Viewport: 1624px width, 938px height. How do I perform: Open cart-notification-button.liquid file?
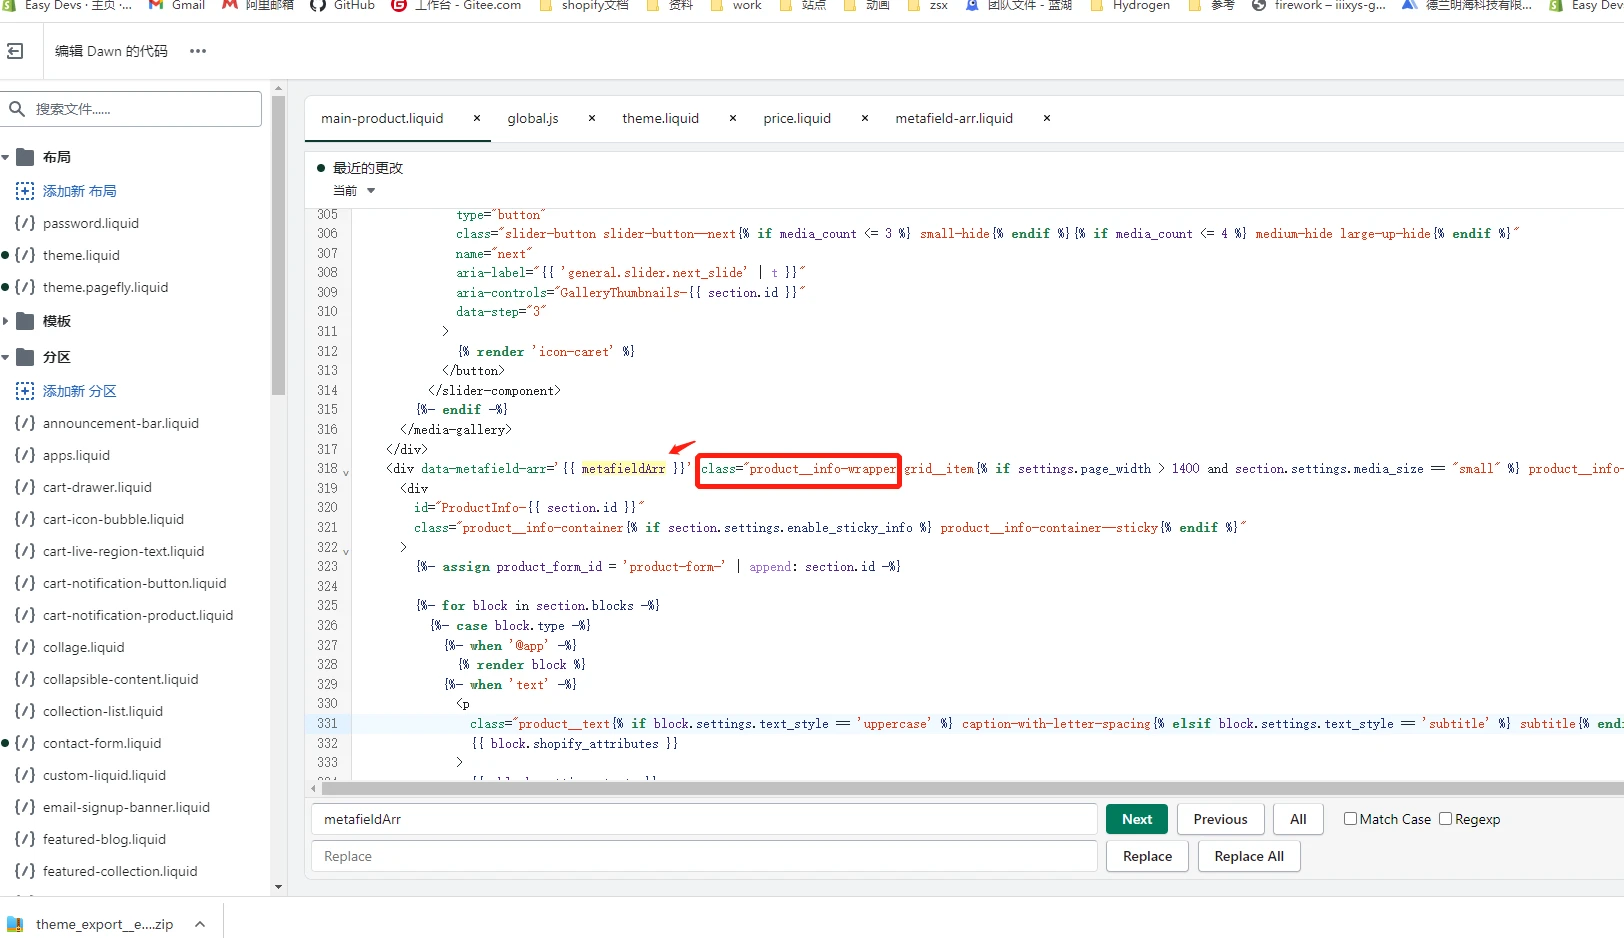tap(134, 583)
